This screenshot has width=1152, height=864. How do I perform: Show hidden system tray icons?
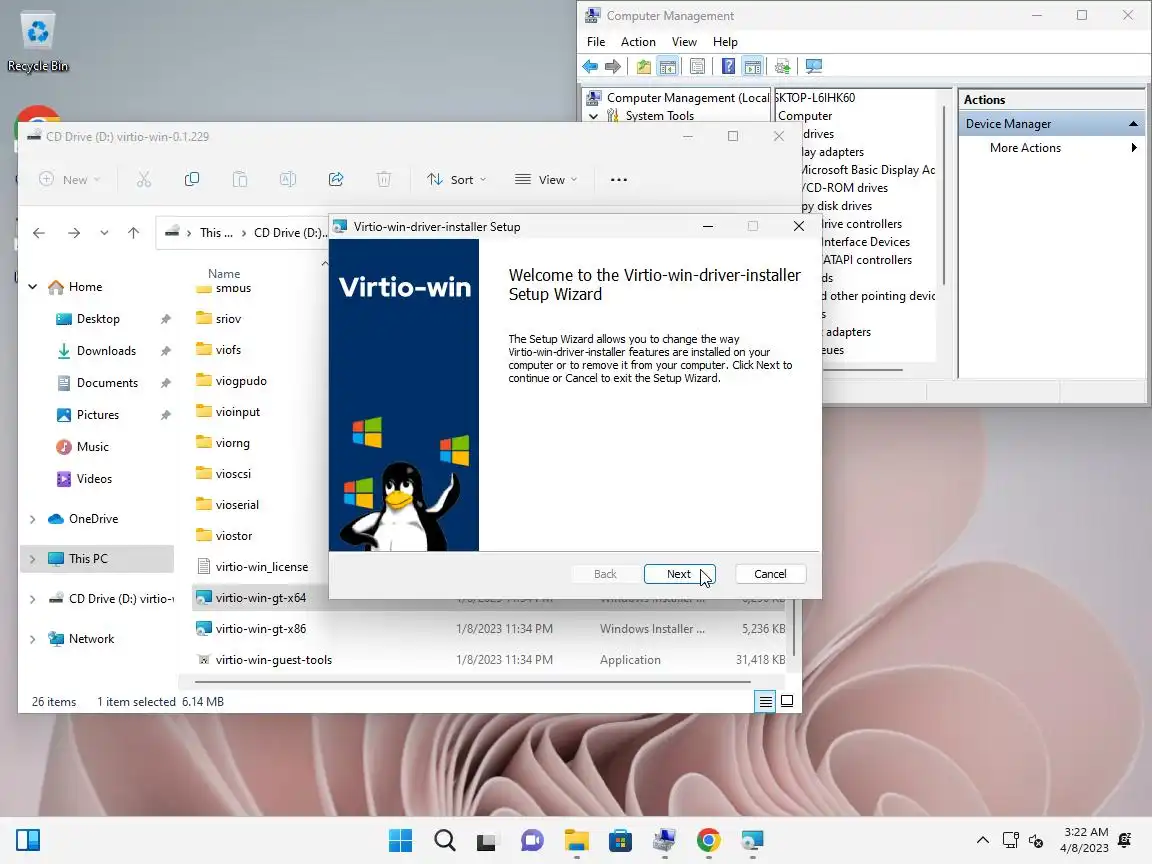pyautogui.click(x=982, y=840)
